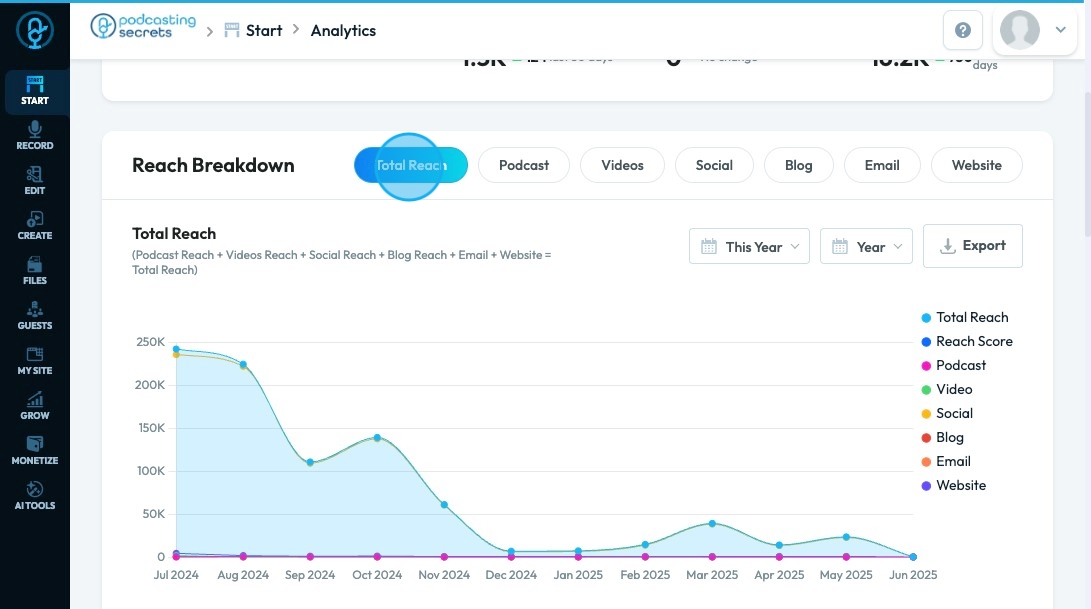Select the Videos tab
This screenshot has height=609, width=1091.
click(x=622, y=165)
